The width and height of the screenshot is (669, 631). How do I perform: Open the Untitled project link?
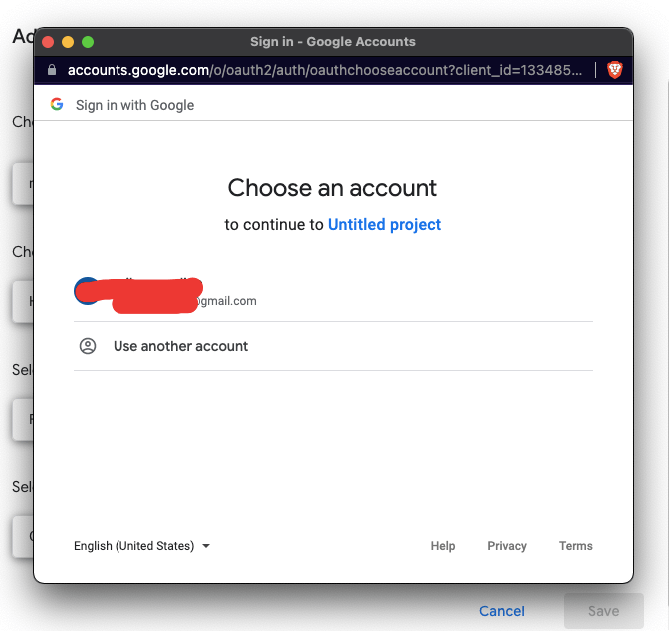384,224
